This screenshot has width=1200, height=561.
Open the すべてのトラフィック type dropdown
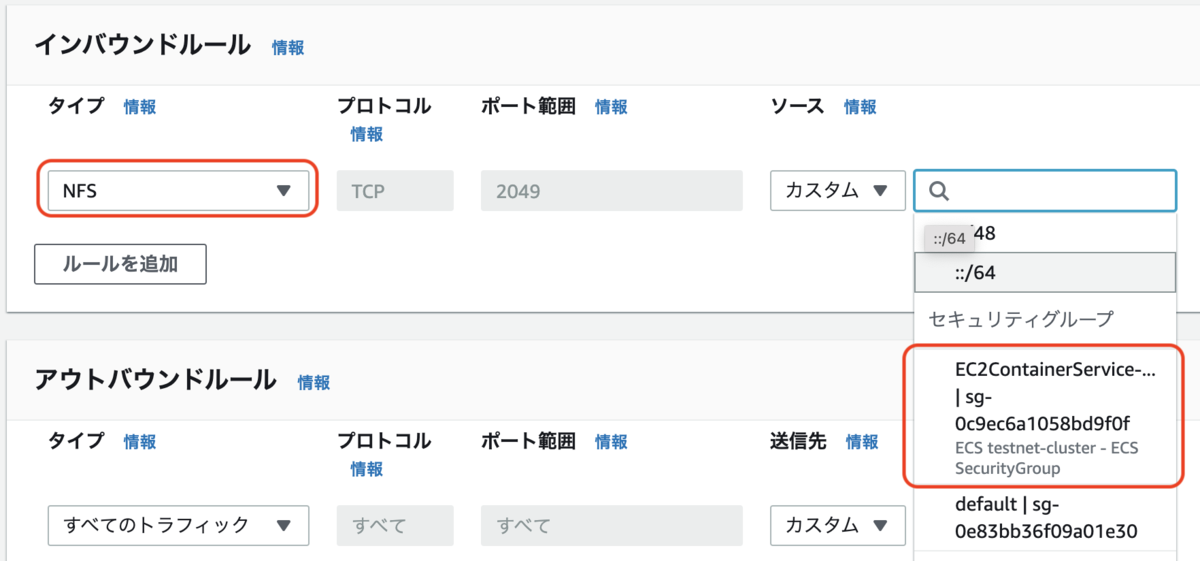(x=178, y=525)
